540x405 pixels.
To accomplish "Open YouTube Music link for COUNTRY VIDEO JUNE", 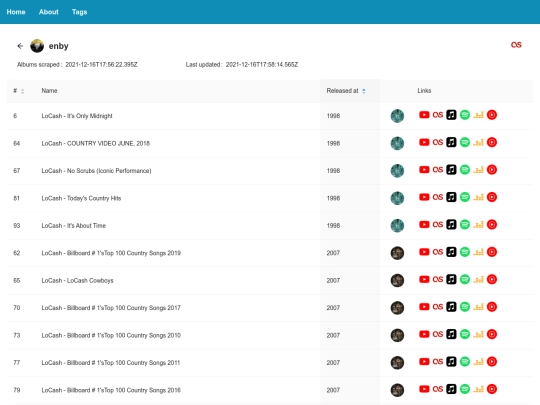I will [492, 142].
